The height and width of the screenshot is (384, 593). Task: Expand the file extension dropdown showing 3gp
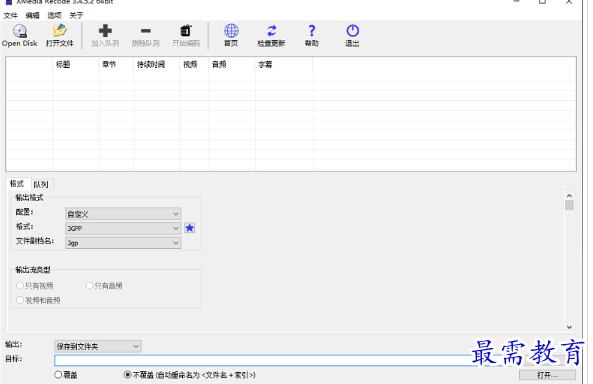coord(123,243)
